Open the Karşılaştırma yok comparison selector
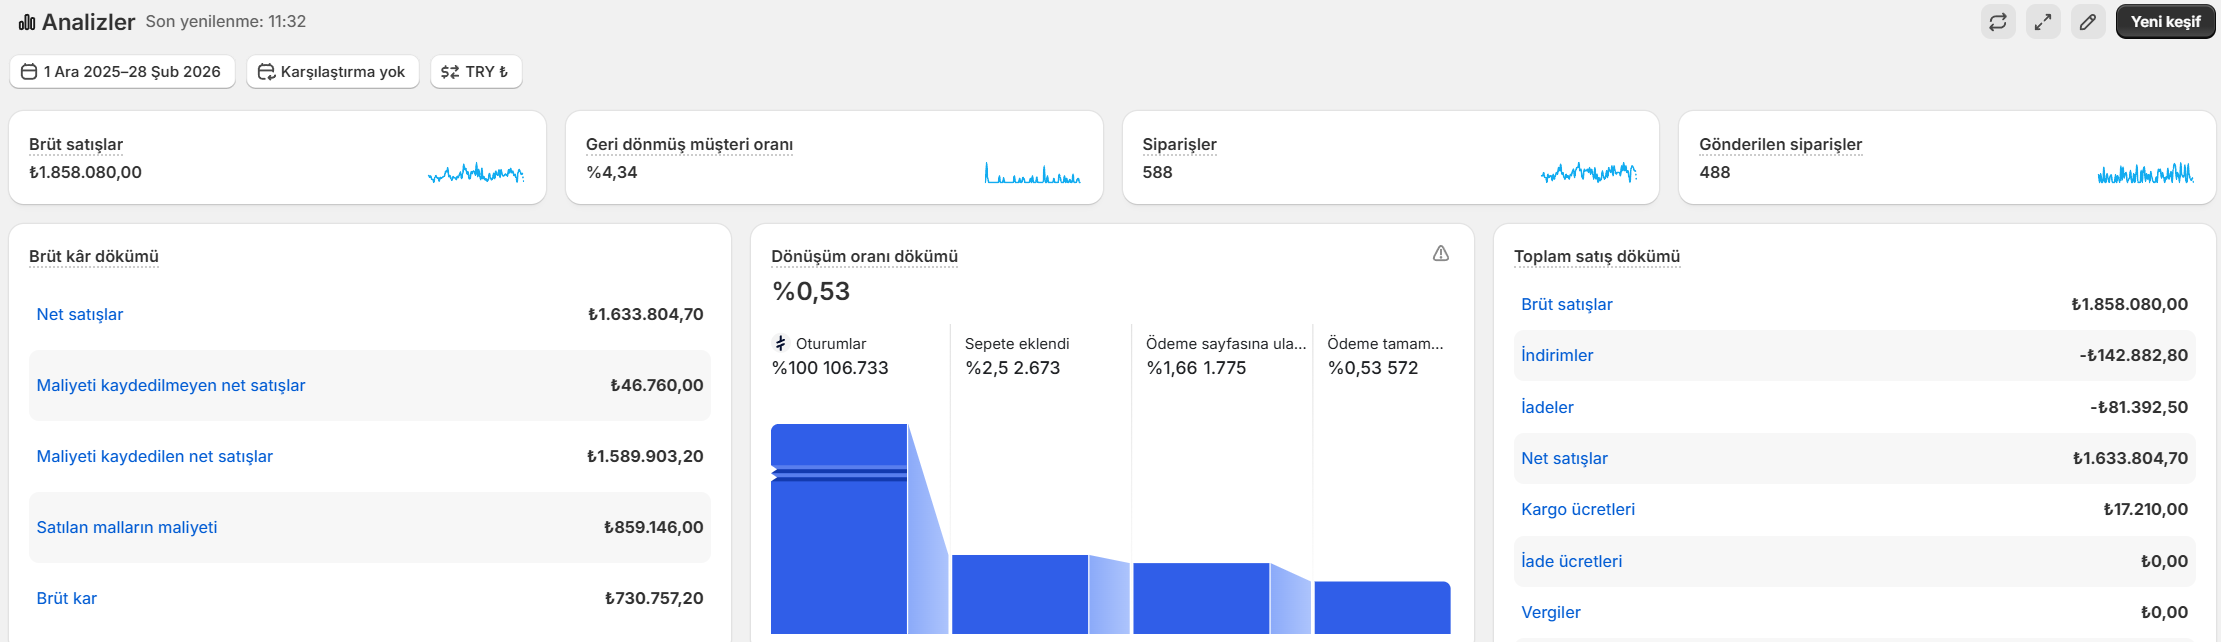2221x642 pixels. (x=333, y=72)
